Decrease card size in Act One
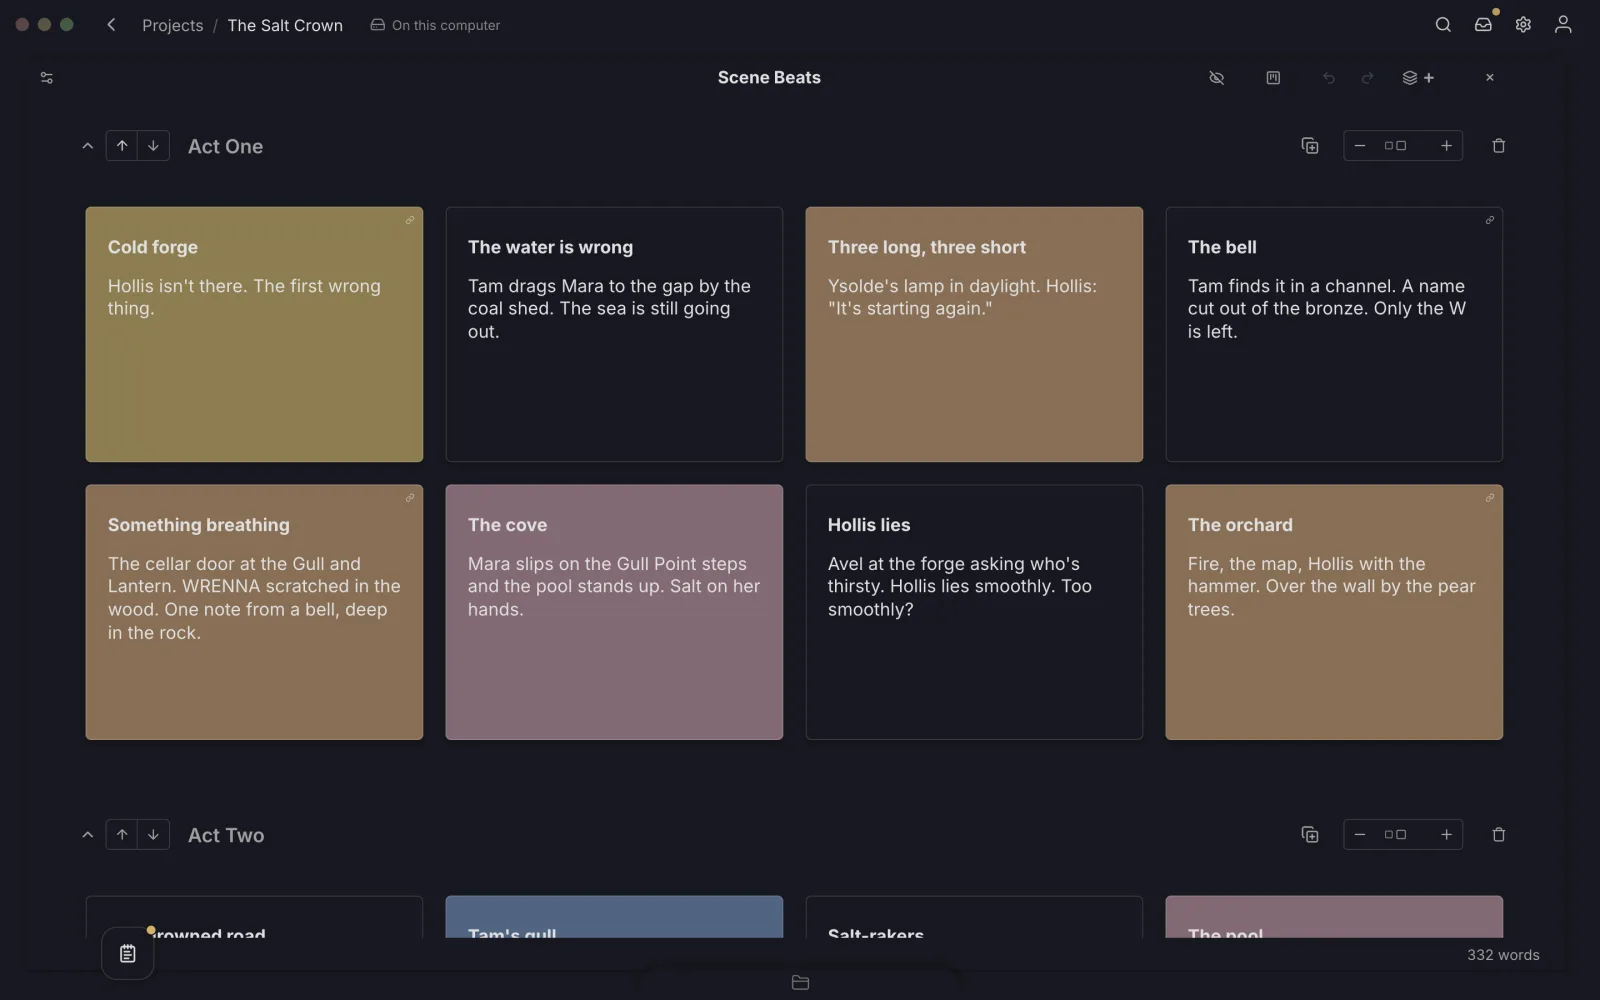Screen dimensions: 1600x1000 1360,146
